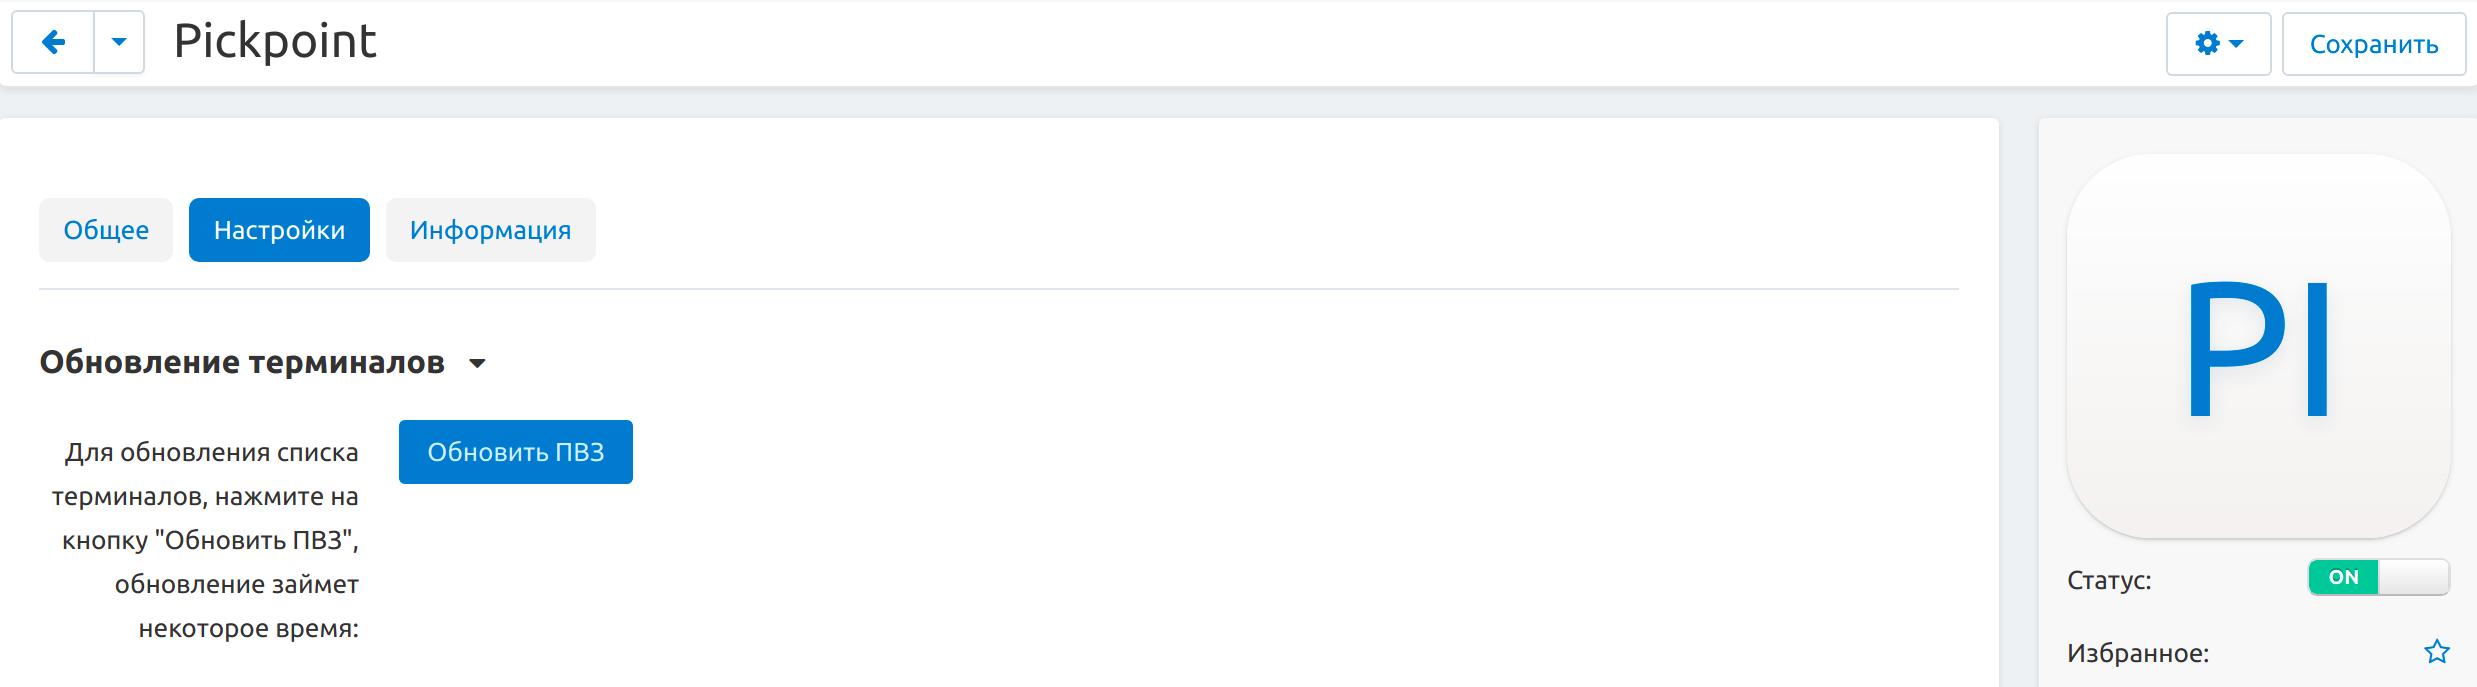
Task: Click the Статус label
Action: [x=2109, y=580]
